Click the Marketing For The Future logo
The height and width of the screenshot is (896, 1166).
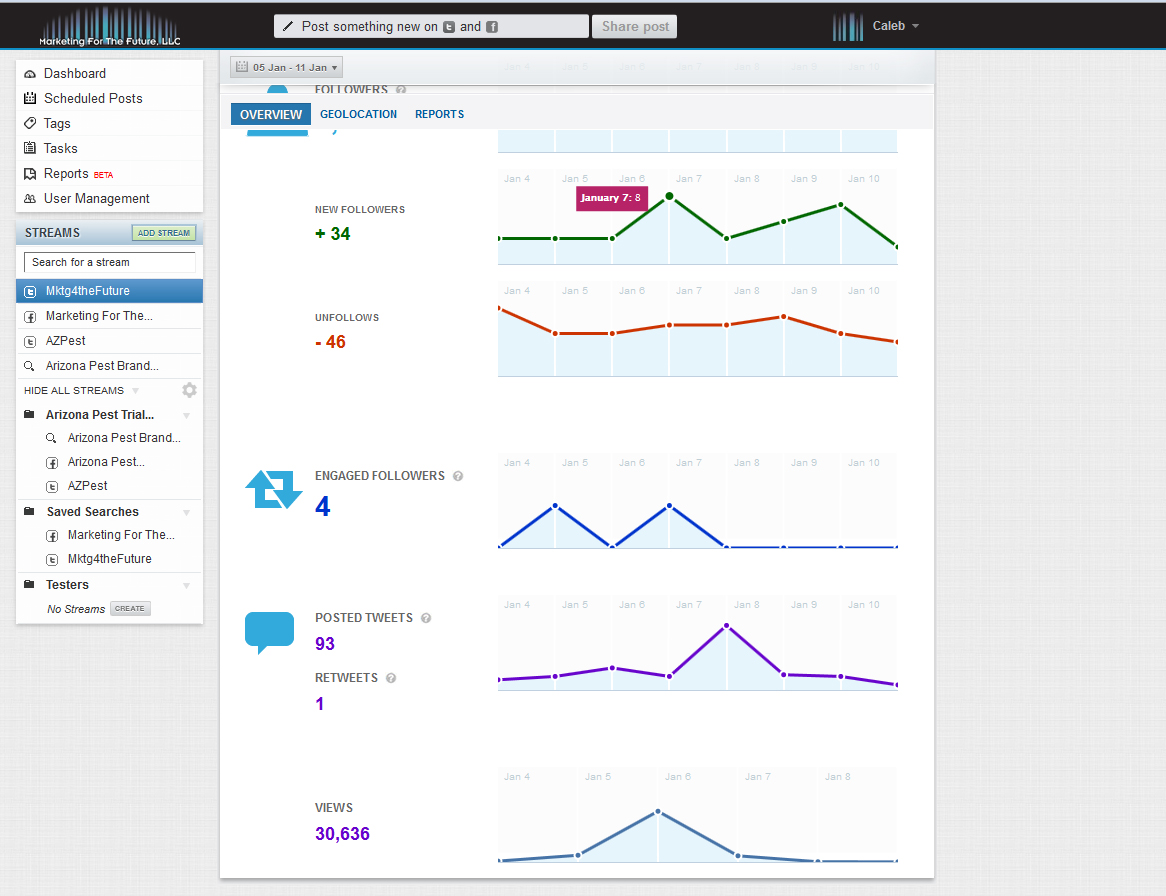coord(110,26)
